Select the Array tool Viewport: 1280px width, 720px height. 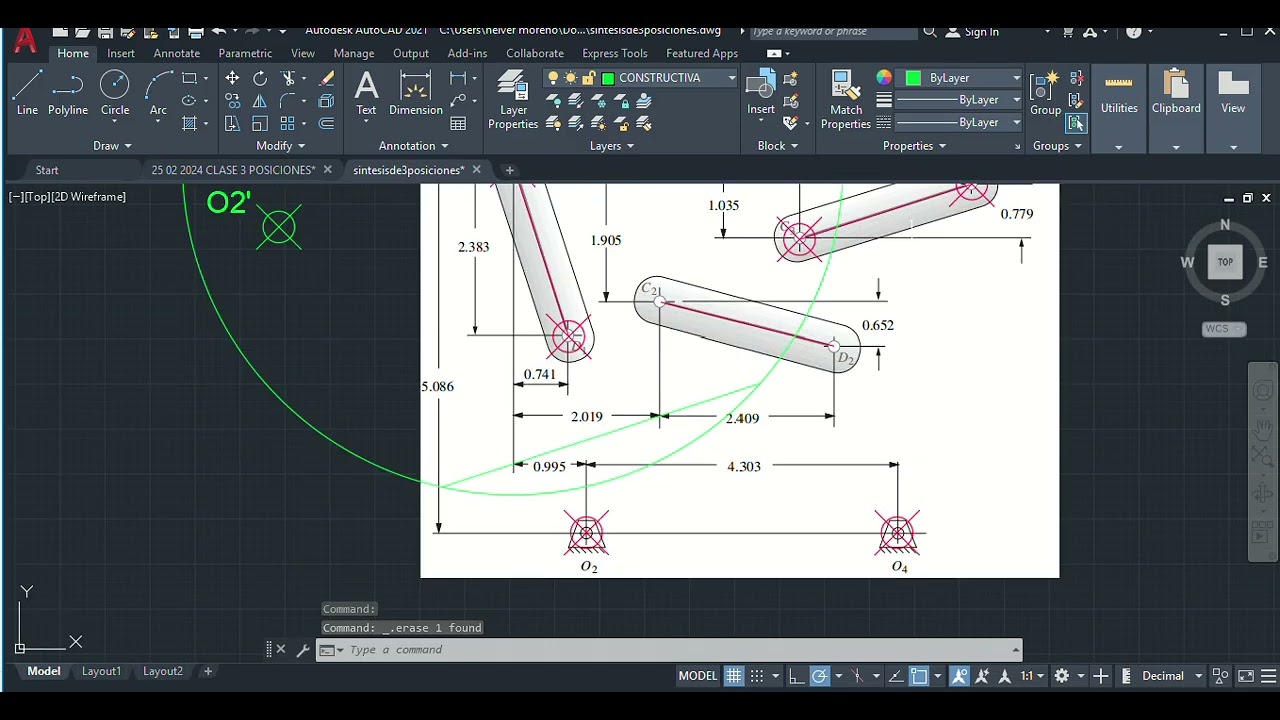[x=288, y=124]
